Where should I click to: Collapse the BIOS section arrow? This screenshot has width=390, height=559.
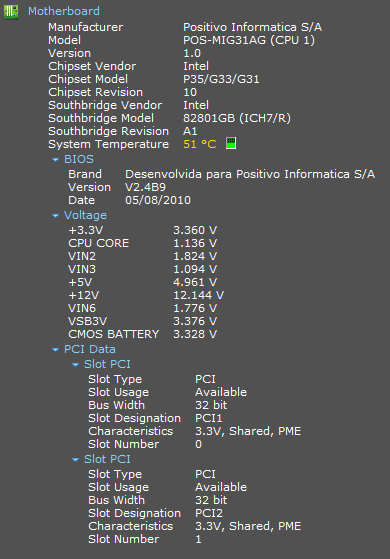pos(55,160)
